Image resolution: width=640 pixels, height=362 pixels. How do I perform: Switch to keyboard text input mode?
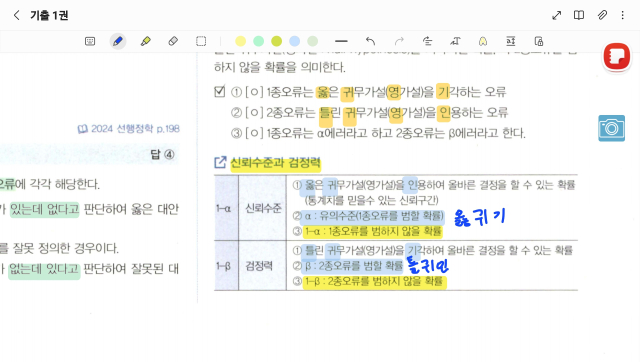point(90,41)
